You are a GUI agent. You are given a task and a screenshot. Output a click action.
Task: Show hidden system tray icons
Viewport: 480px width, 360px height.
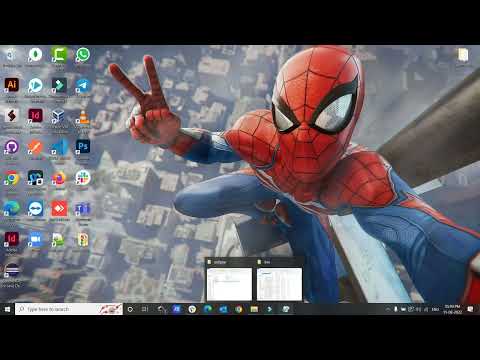[387, 309]
